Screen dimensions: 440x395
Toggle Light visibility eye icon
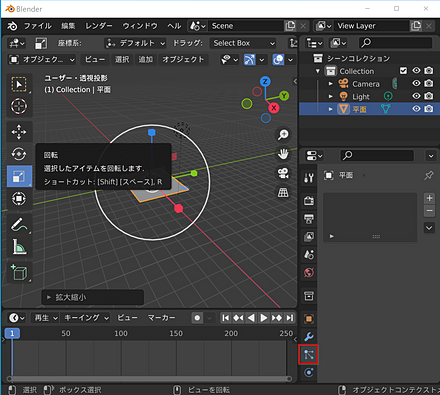(x=416, y=96)
